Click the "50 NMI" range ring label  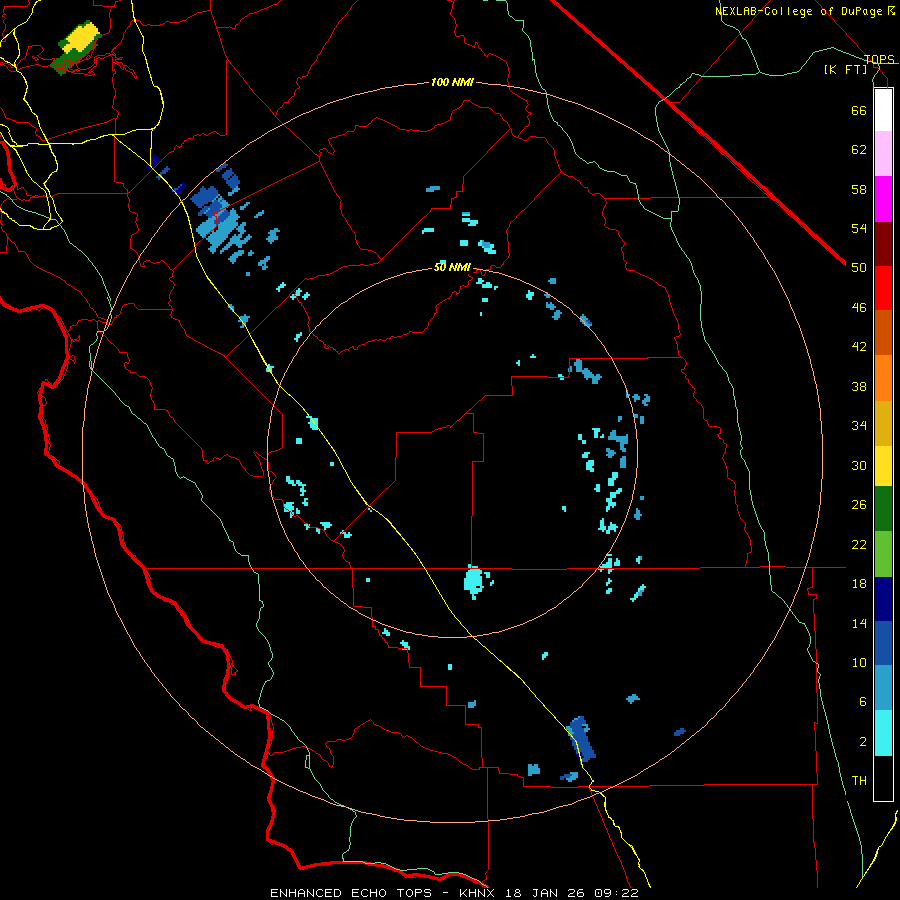[x=452, y=267]
